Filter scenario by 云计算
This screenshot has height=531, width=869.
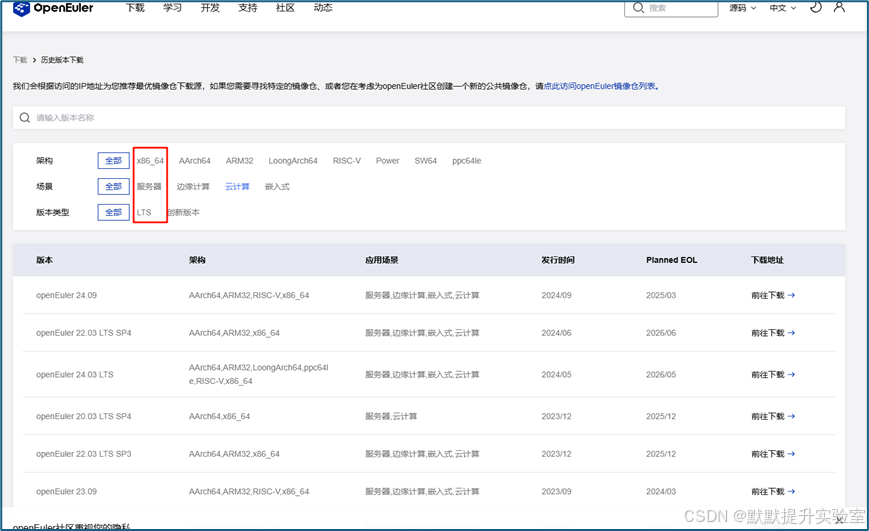[x=237, y=186]
